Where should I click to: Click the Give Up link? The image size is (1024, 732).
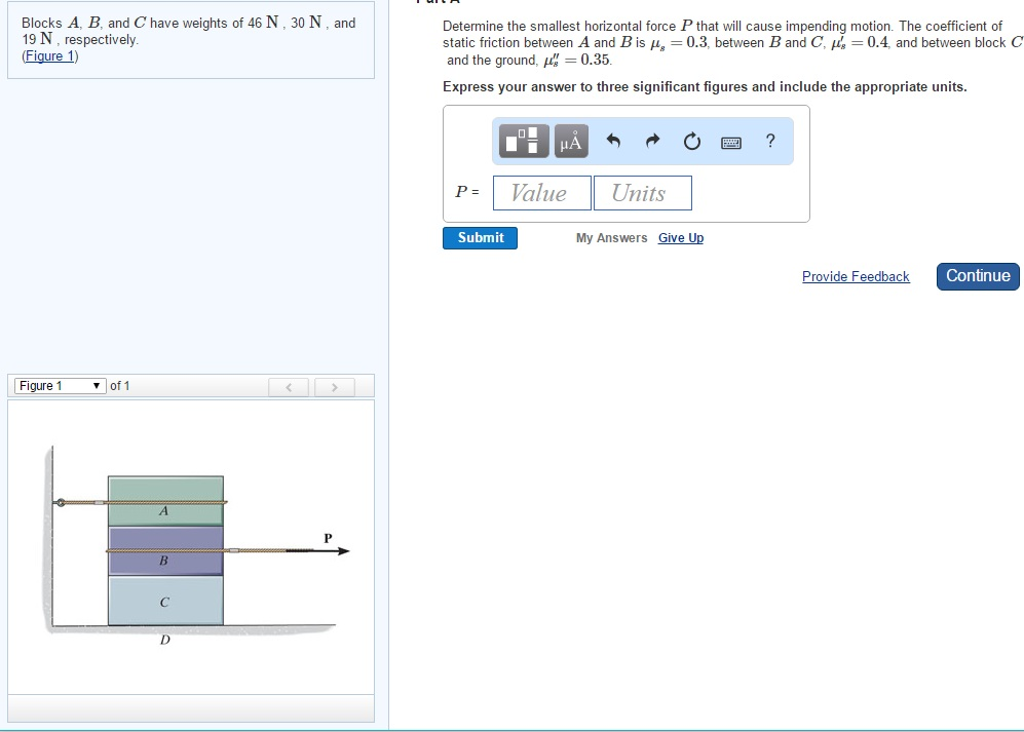point(680,238)
